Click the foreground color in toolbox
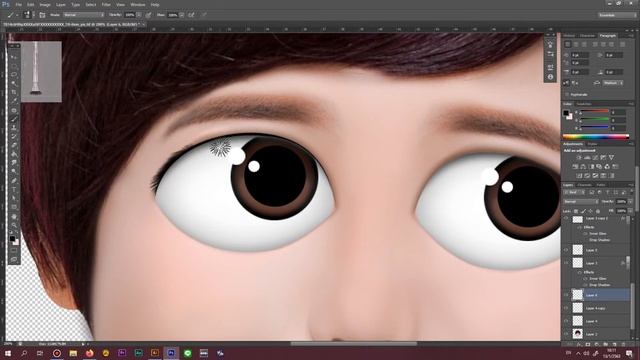This screenshot has width=640, height=360. 12,238
